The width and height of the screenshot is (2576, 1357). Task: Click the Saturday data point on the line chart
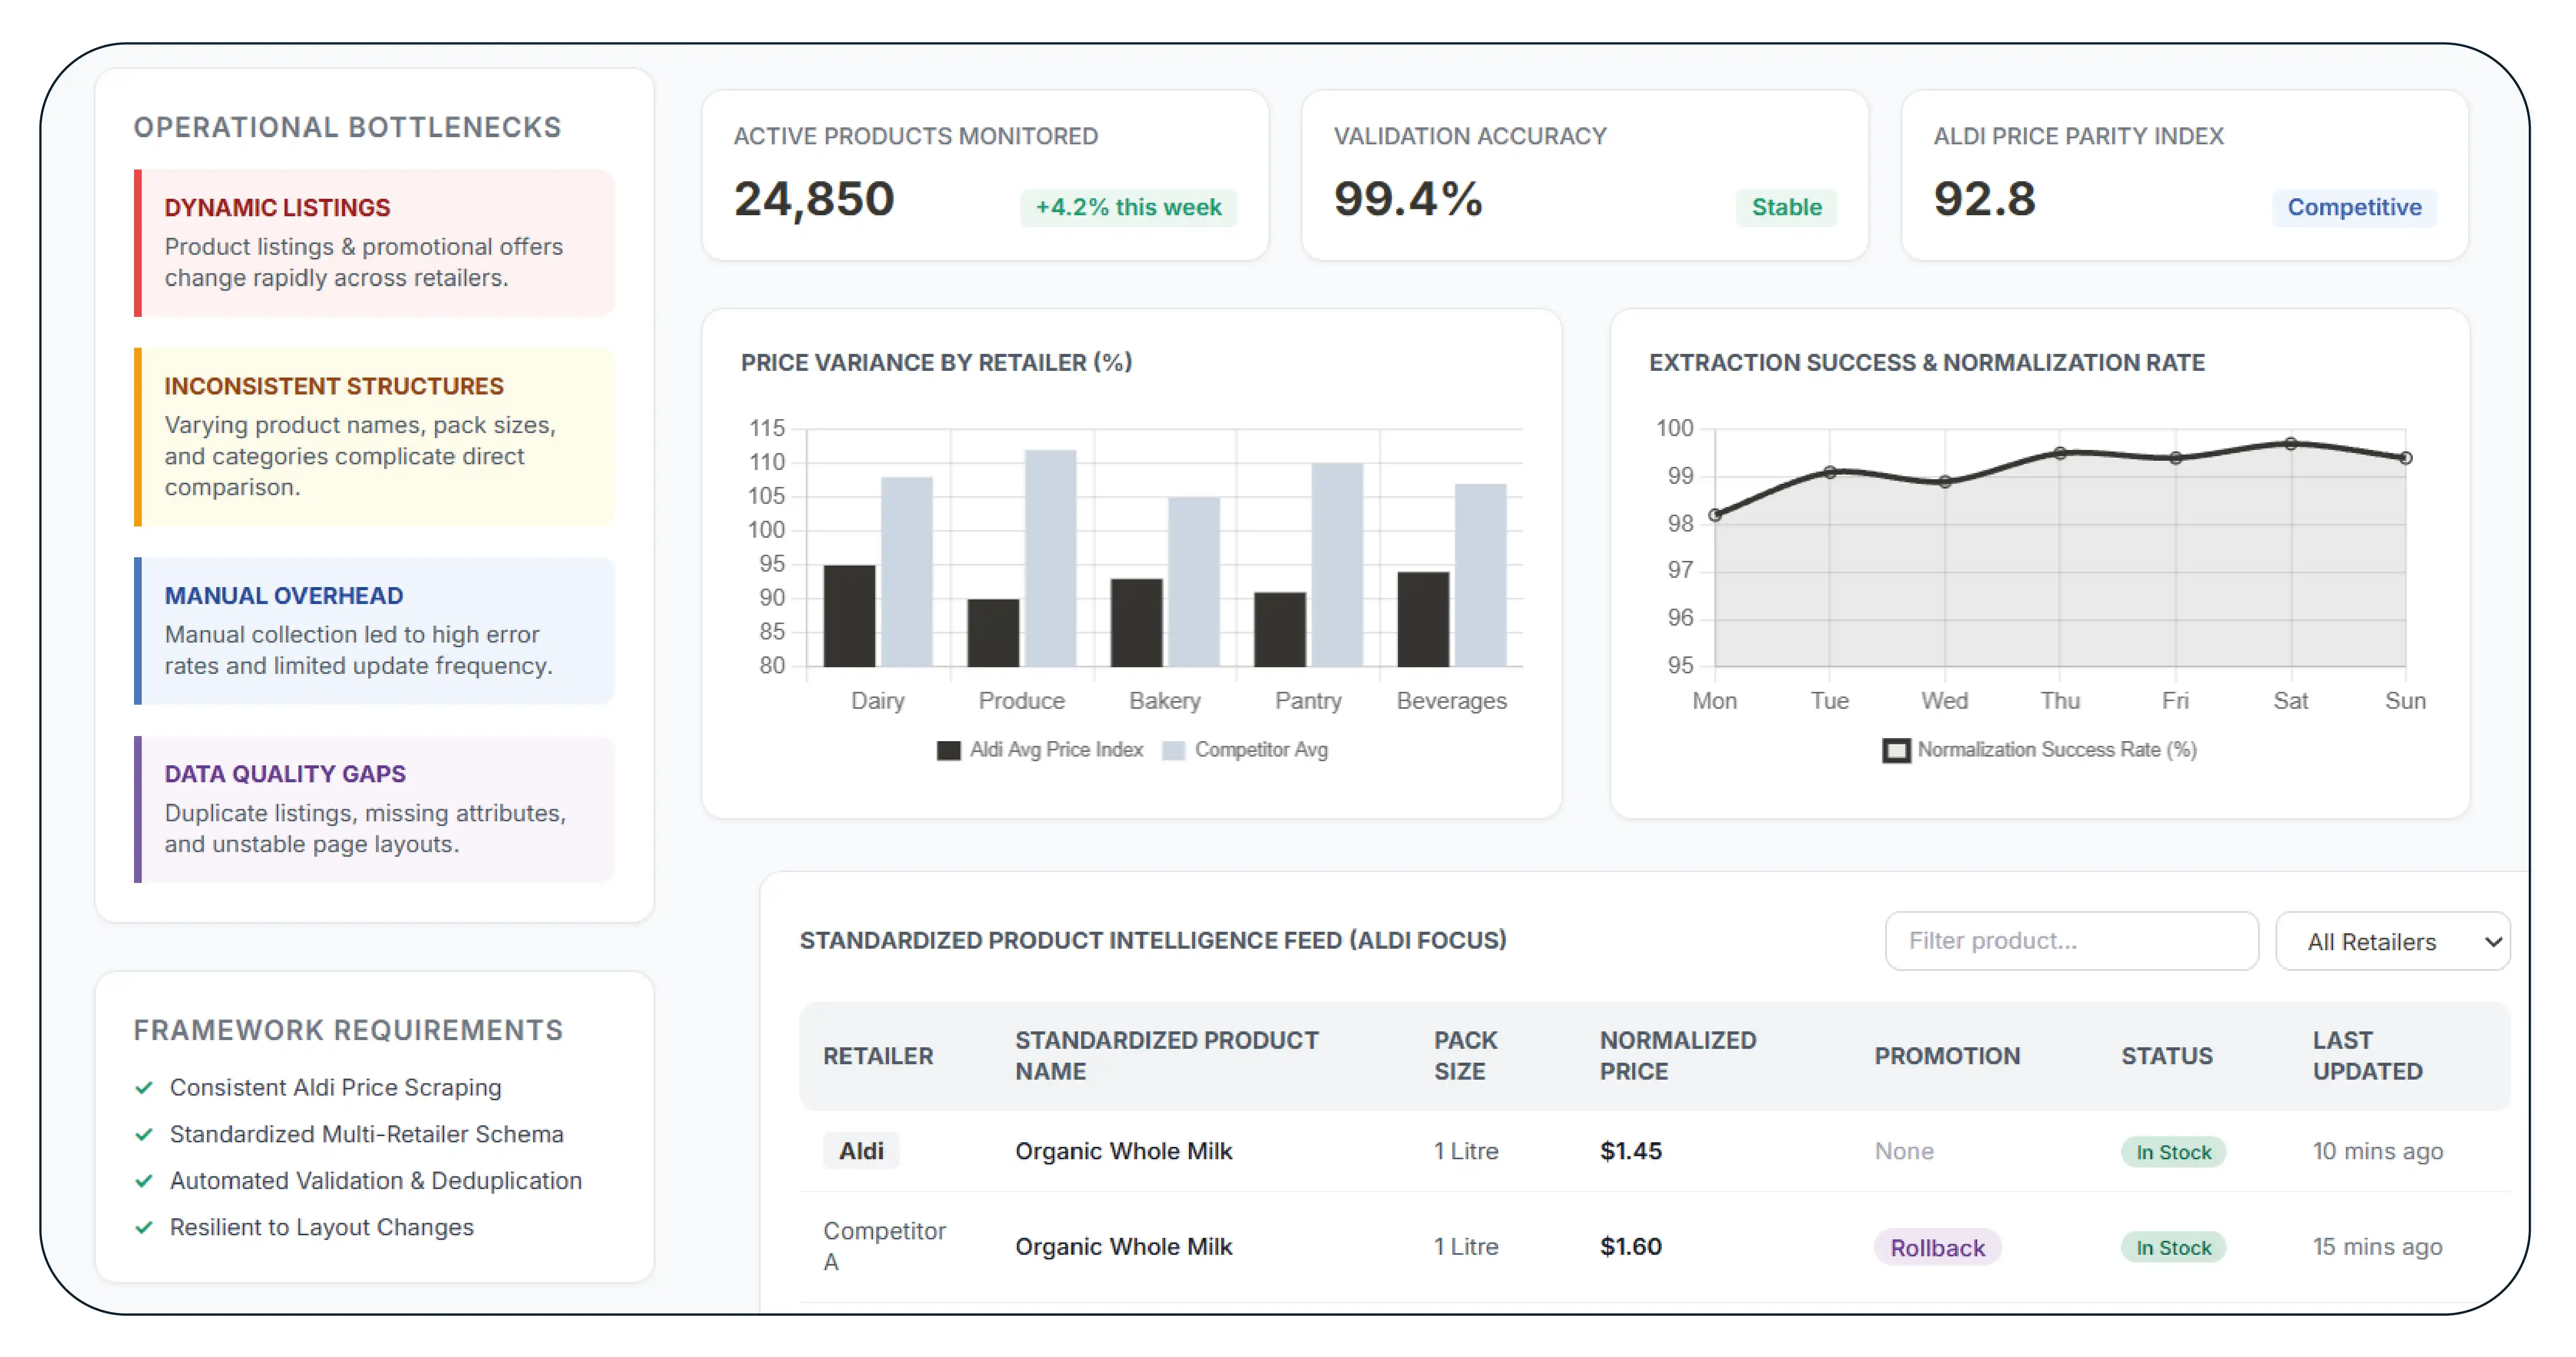2291,443
